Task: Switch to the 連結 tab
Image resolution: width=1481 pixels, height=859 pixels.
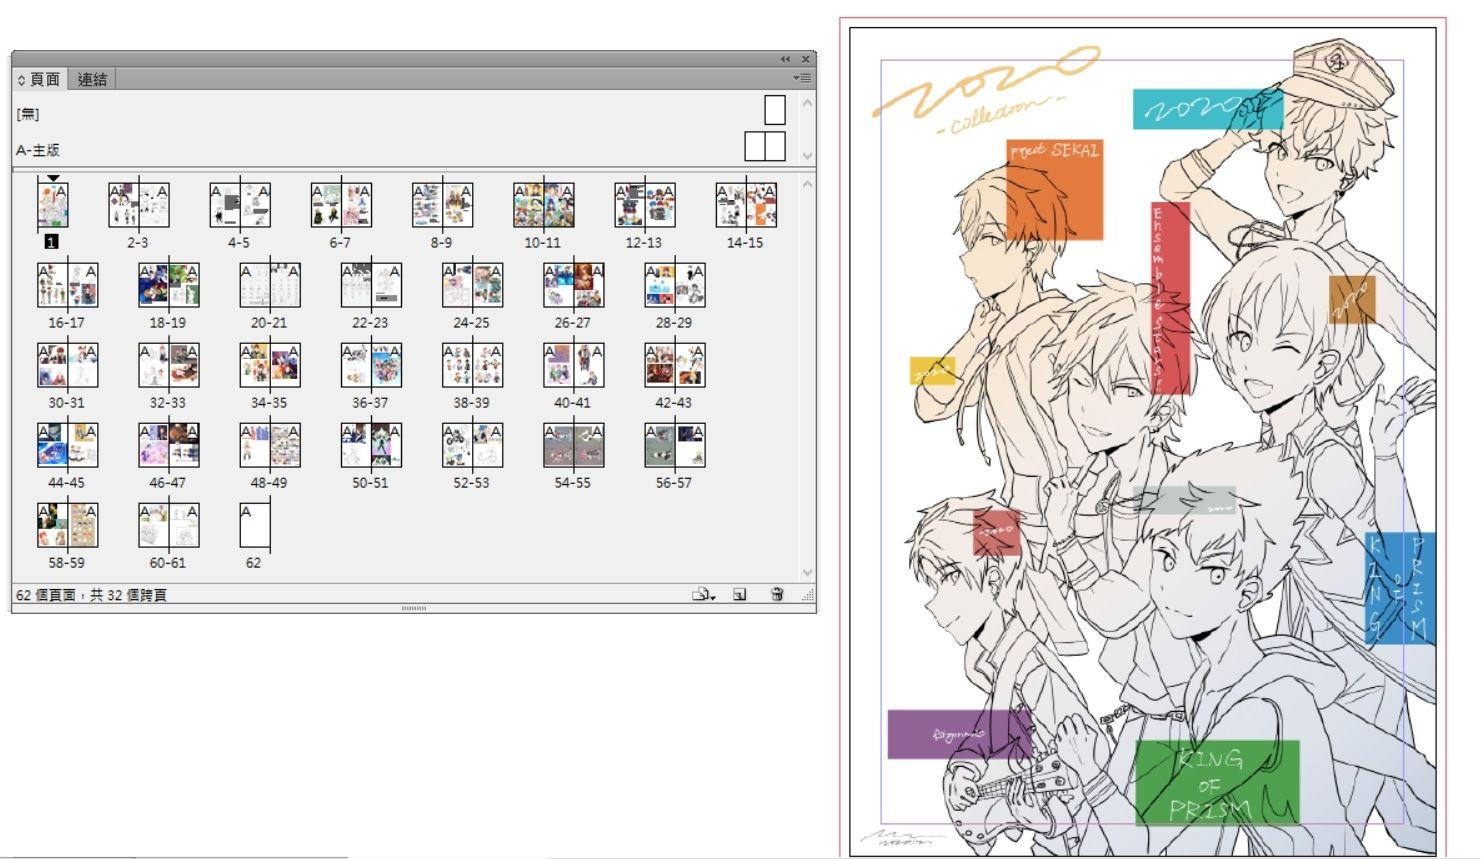Action: 92,79
